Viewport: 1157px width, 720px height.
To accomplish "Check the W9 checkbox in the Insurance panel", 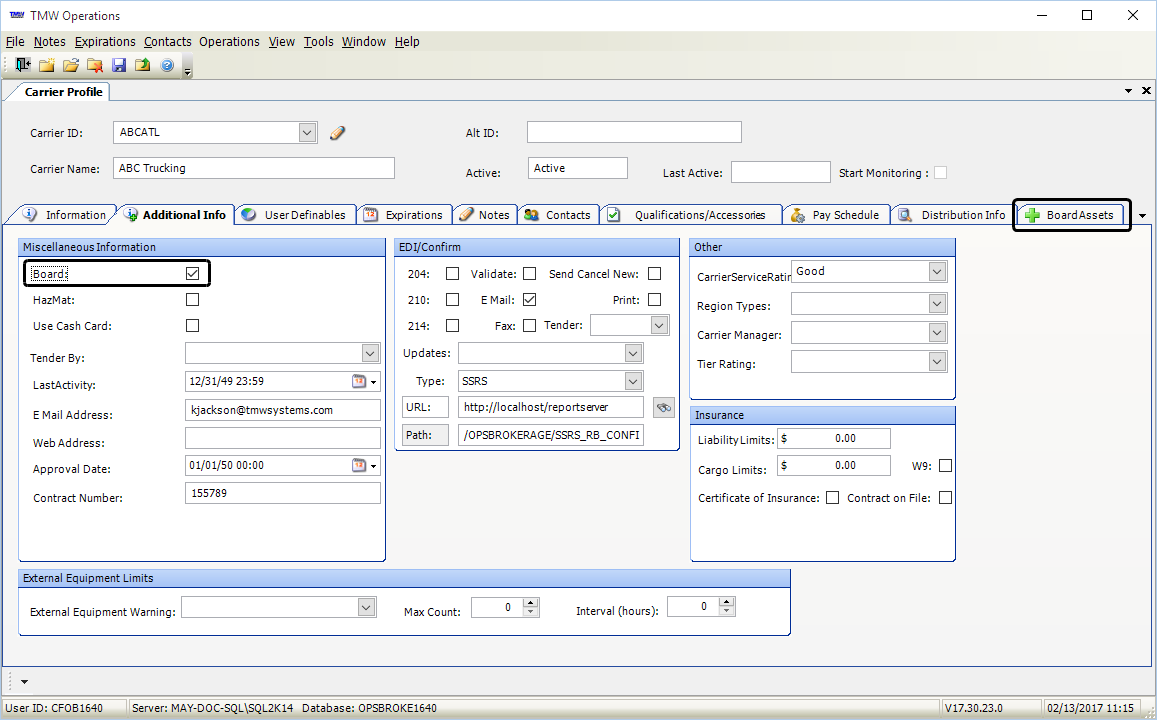I will pyautogui.click(x=945, y=465).
